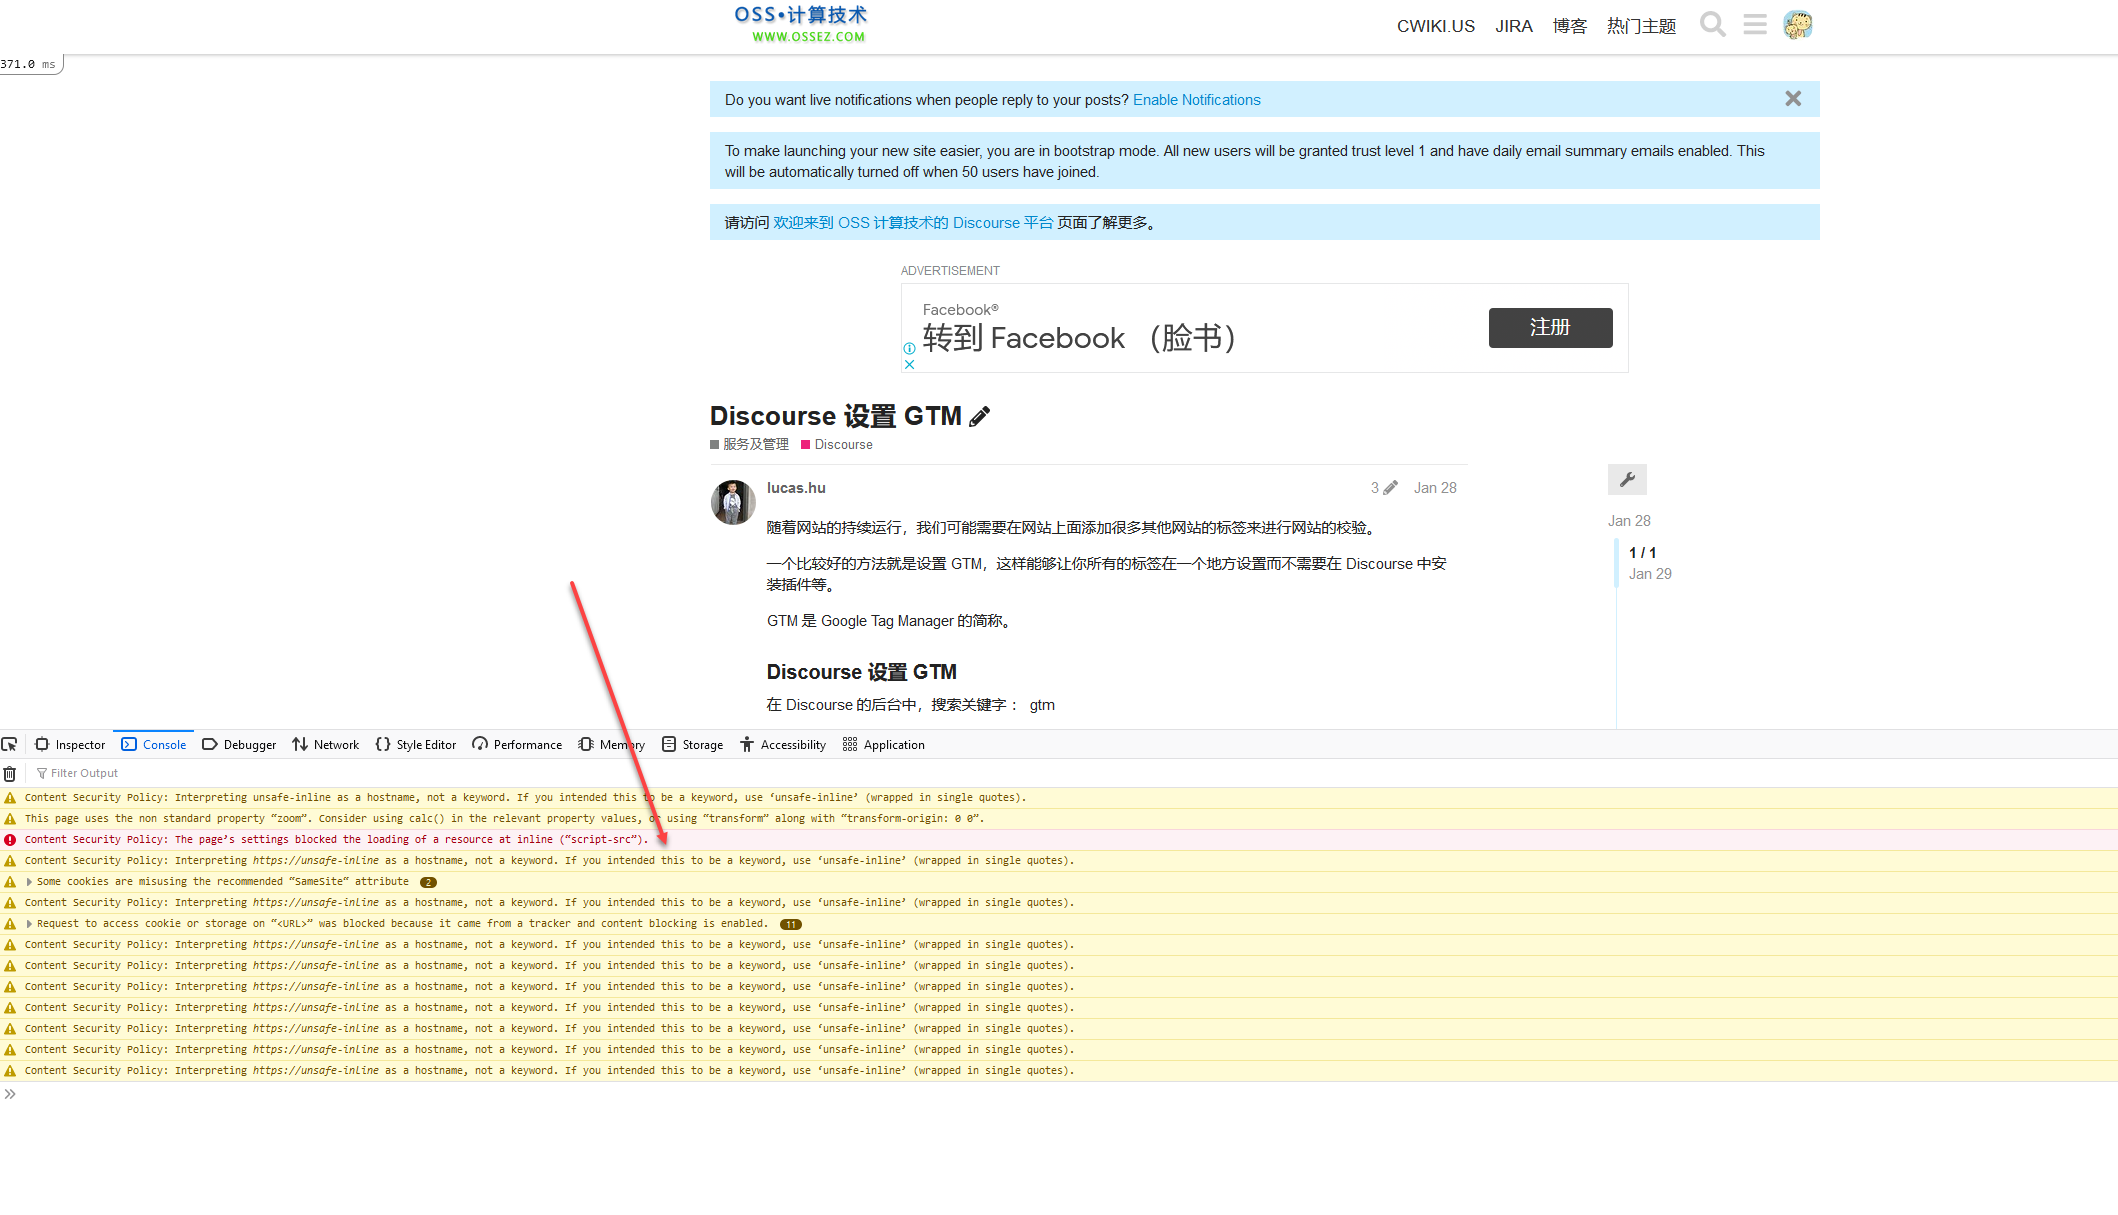
Task: Dismiss the live notifications banner
Action: point(1792,99)
